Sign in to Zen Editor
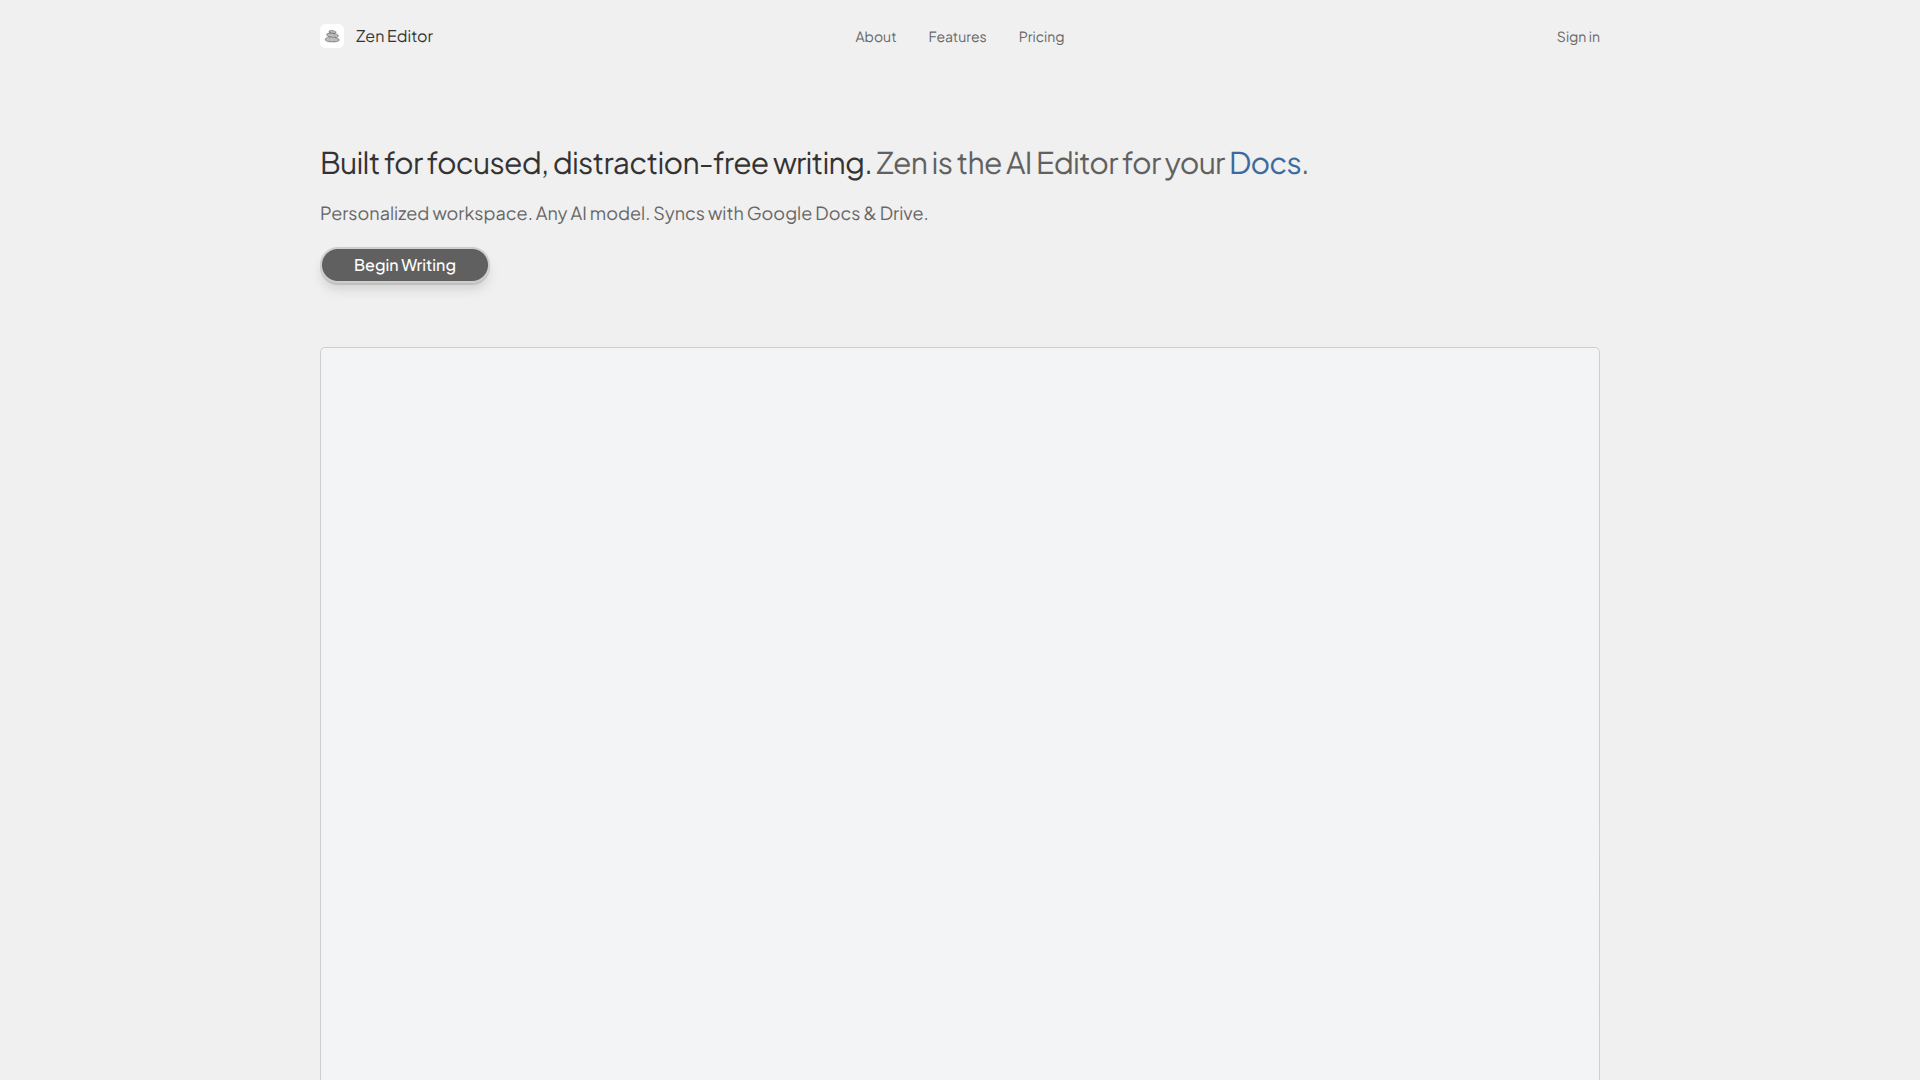 [x=1578, y=37]
